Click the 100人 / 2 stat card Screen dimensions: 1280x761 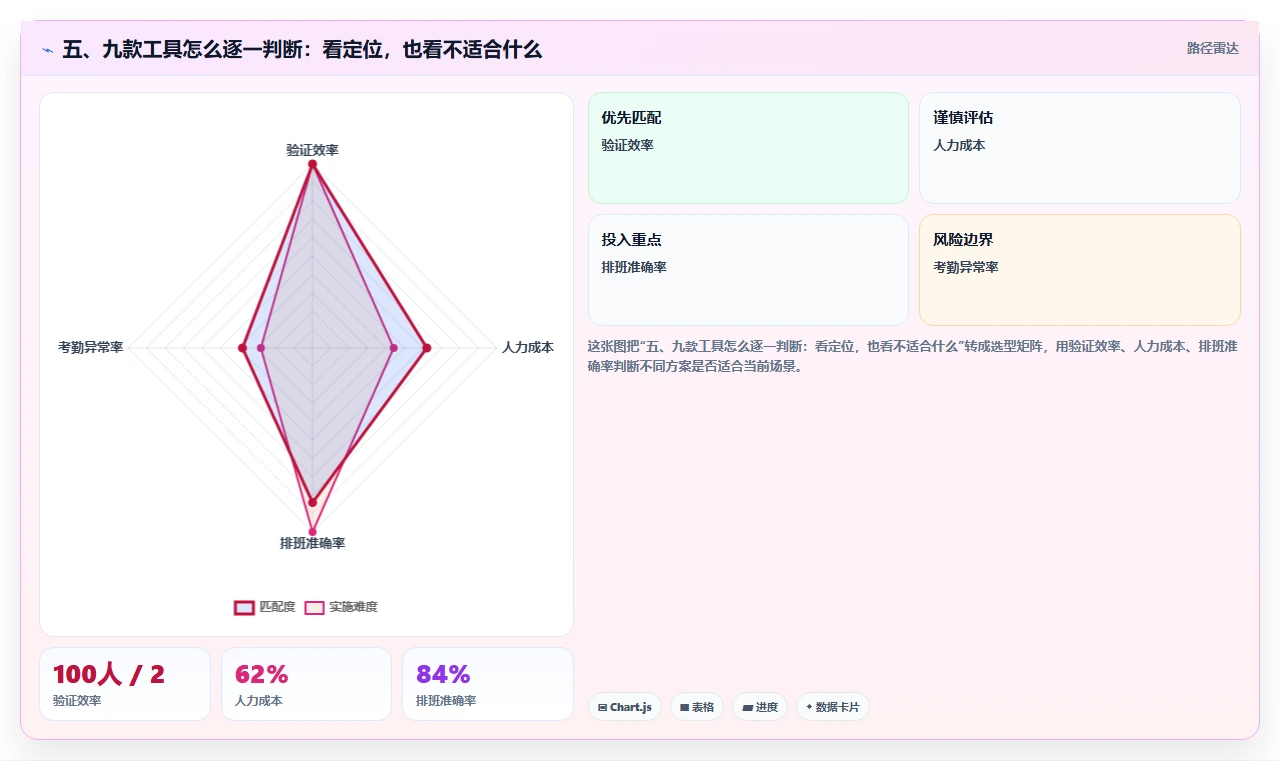[x=125, y=684]
